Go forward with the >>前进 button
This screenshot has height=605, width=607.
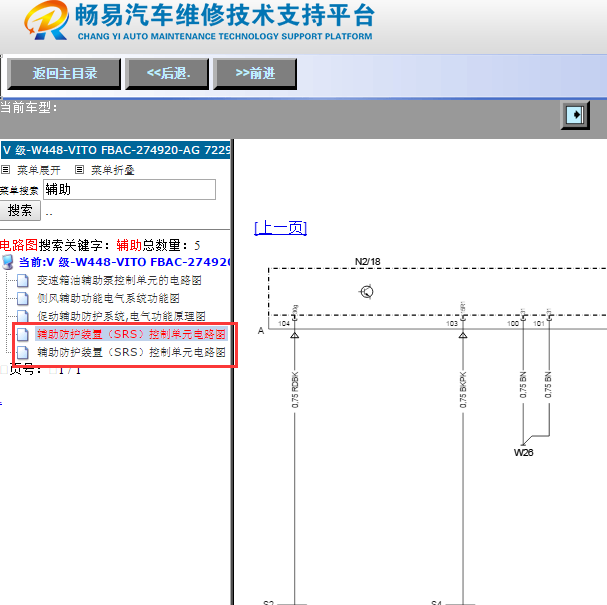pos(255,74)
